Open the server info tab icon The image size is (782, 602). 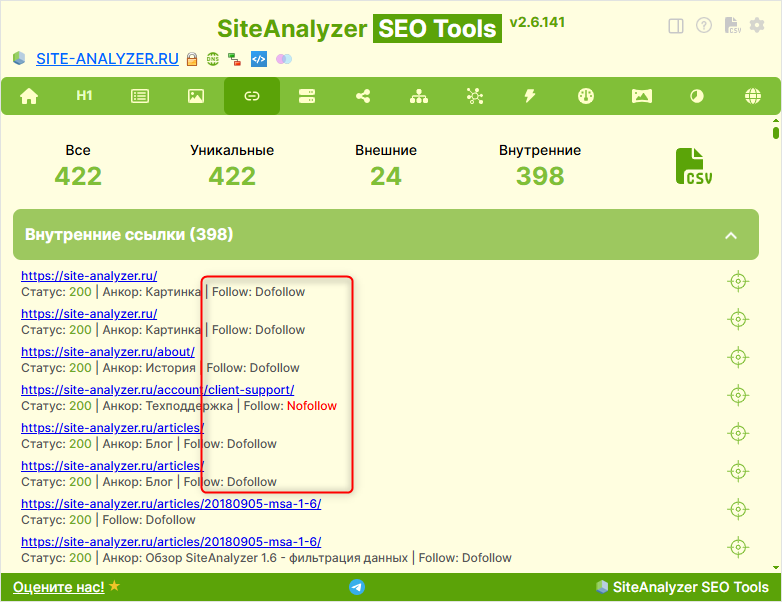click(x=307, y=96)
